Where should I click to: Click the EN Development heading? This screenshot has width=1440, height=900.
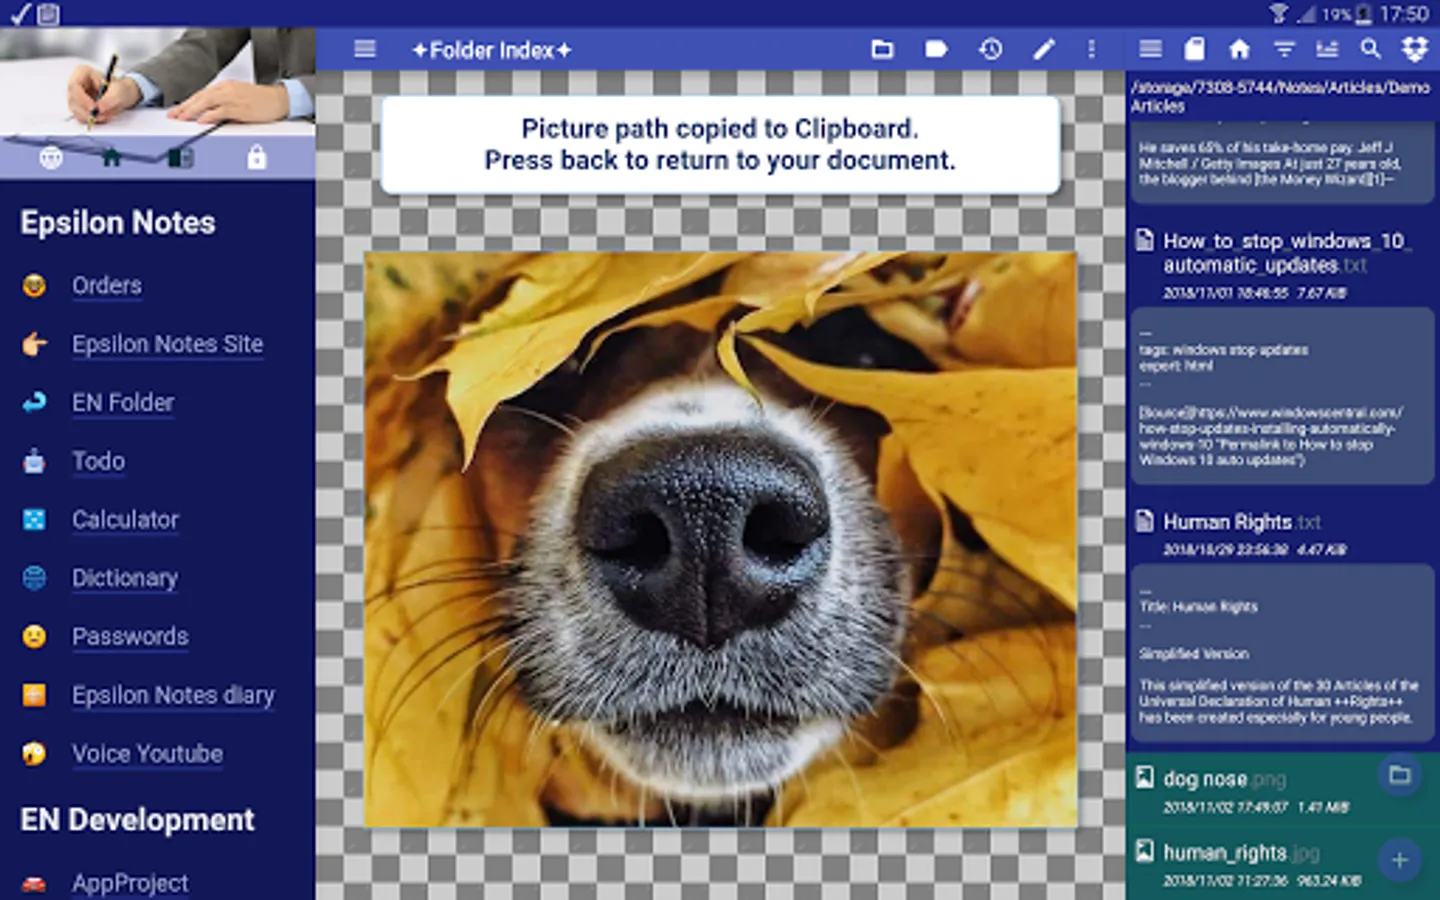pos(138,820)
